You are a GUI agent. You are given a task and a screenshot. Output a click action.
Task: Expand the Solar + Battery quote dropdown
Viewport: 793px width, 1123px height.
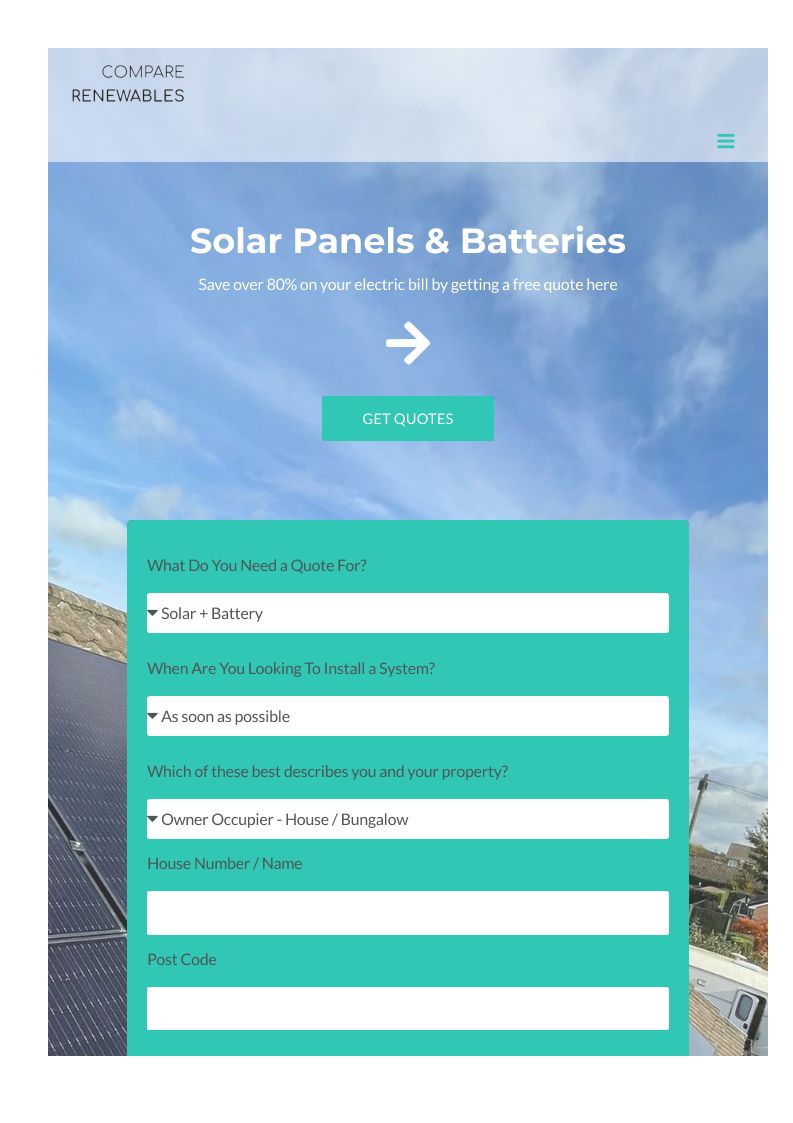(408, 613)
